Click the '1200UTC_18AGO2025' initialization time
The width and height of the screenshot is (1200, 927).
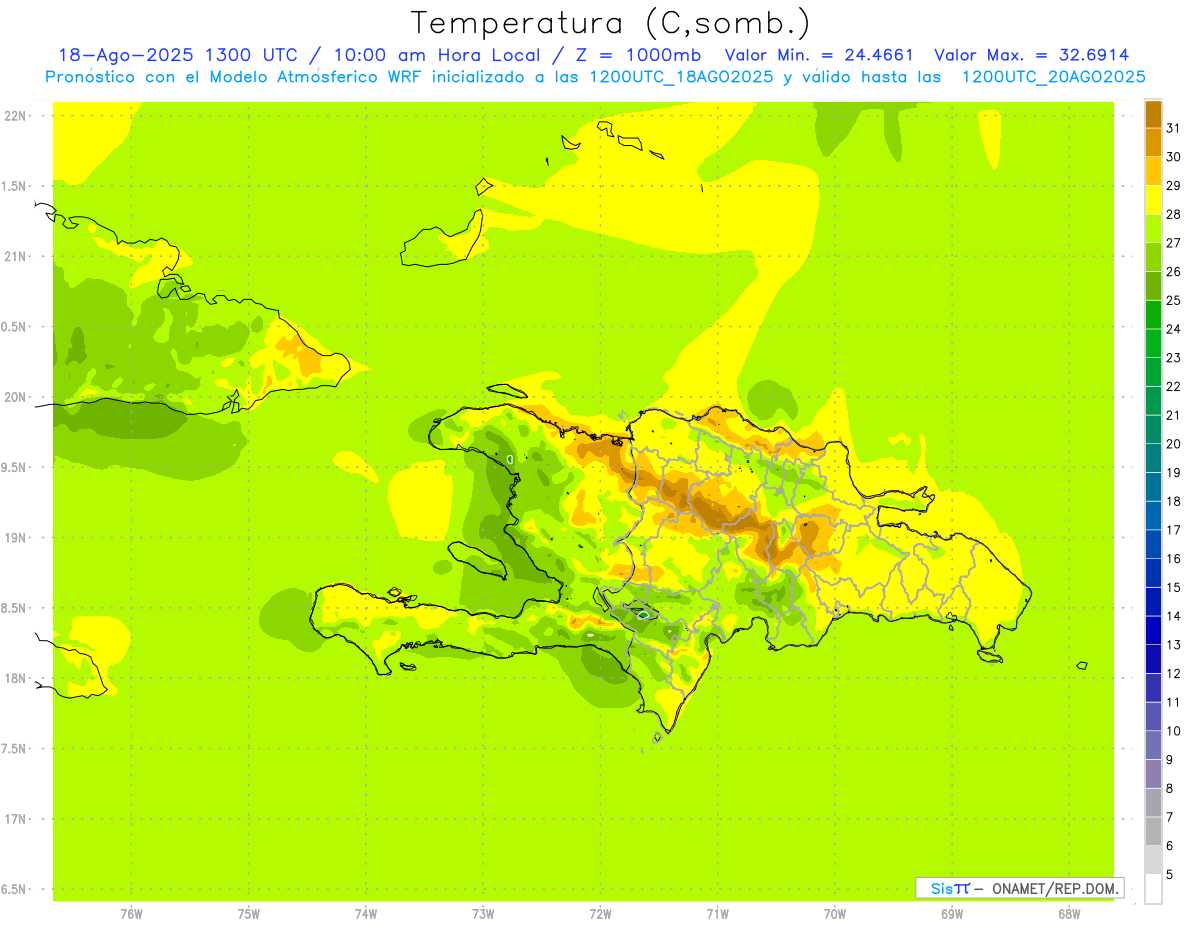[x=682, y=77]
